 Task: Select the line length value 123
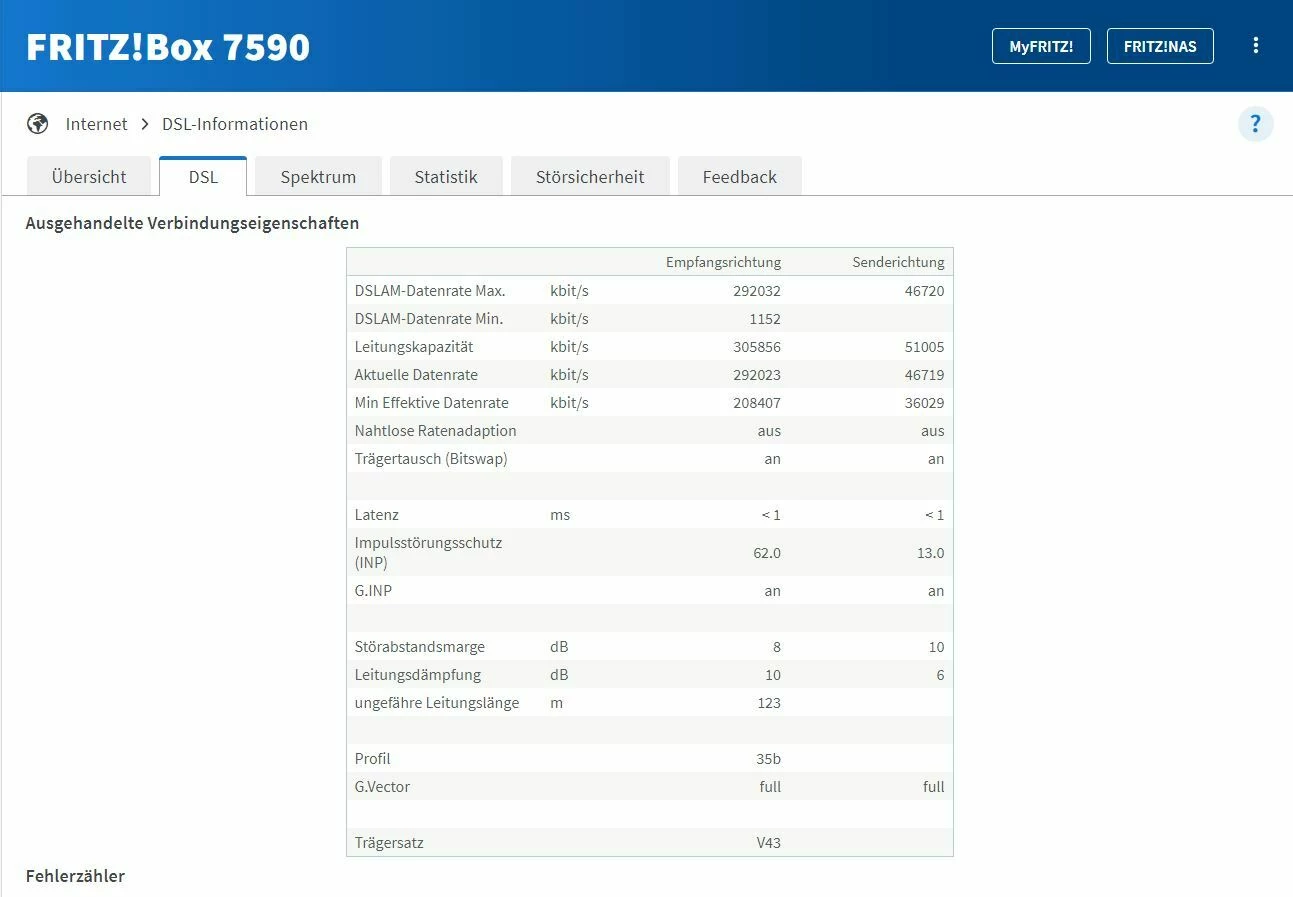769,703
